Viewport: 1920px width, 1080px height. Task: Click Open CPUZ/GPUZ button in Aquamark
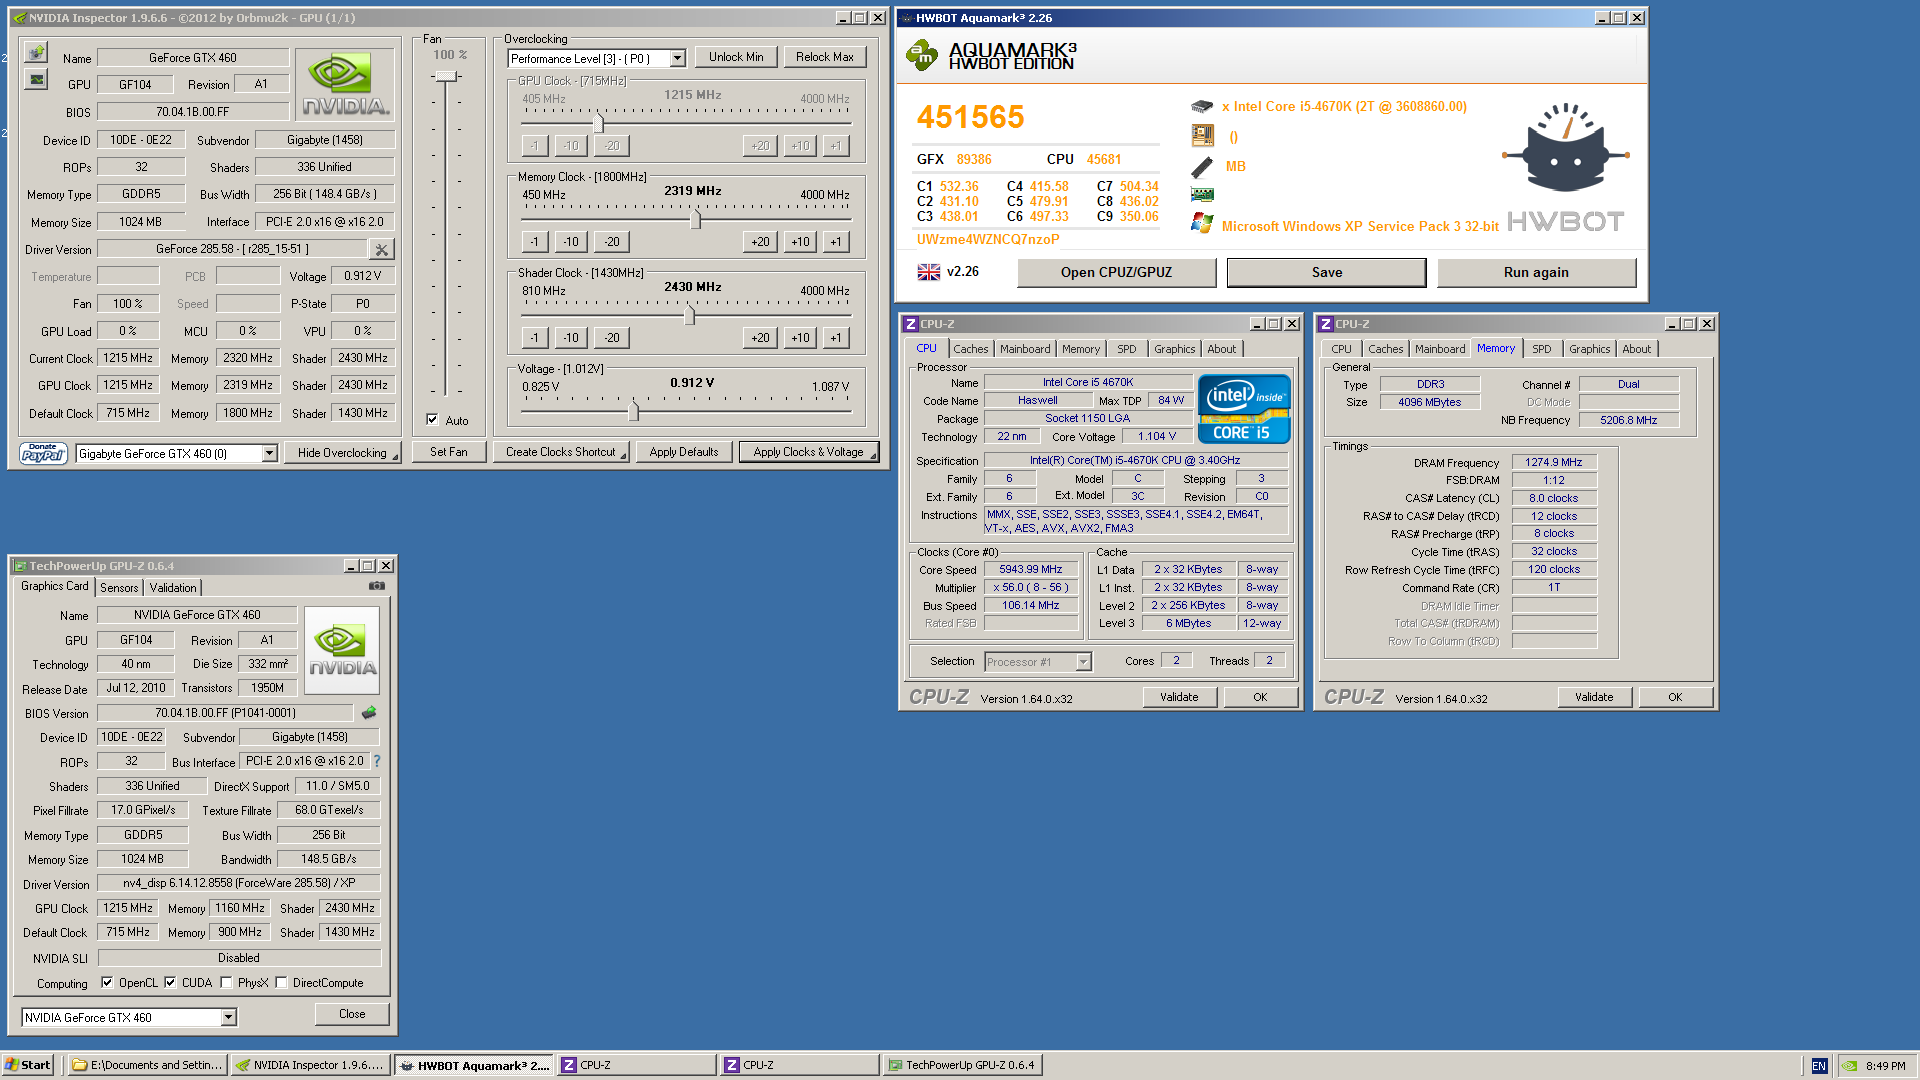pyautogui.click(x=1116, y=272)
